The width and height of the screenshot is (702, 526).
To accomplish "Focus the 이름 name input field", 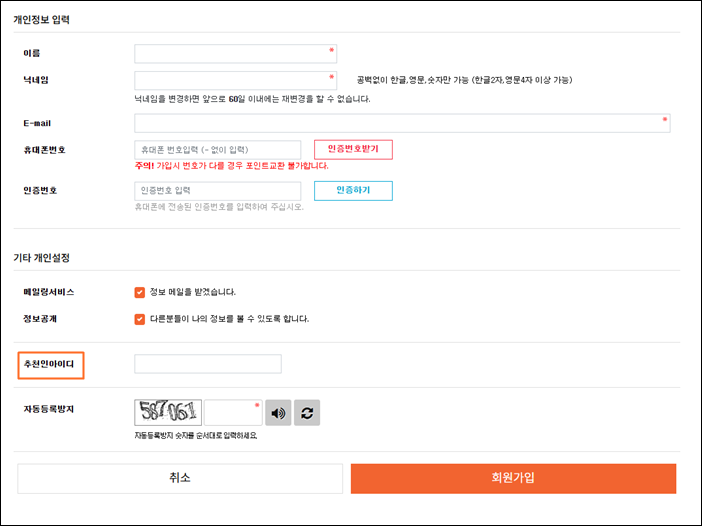I will pos(235,54).
